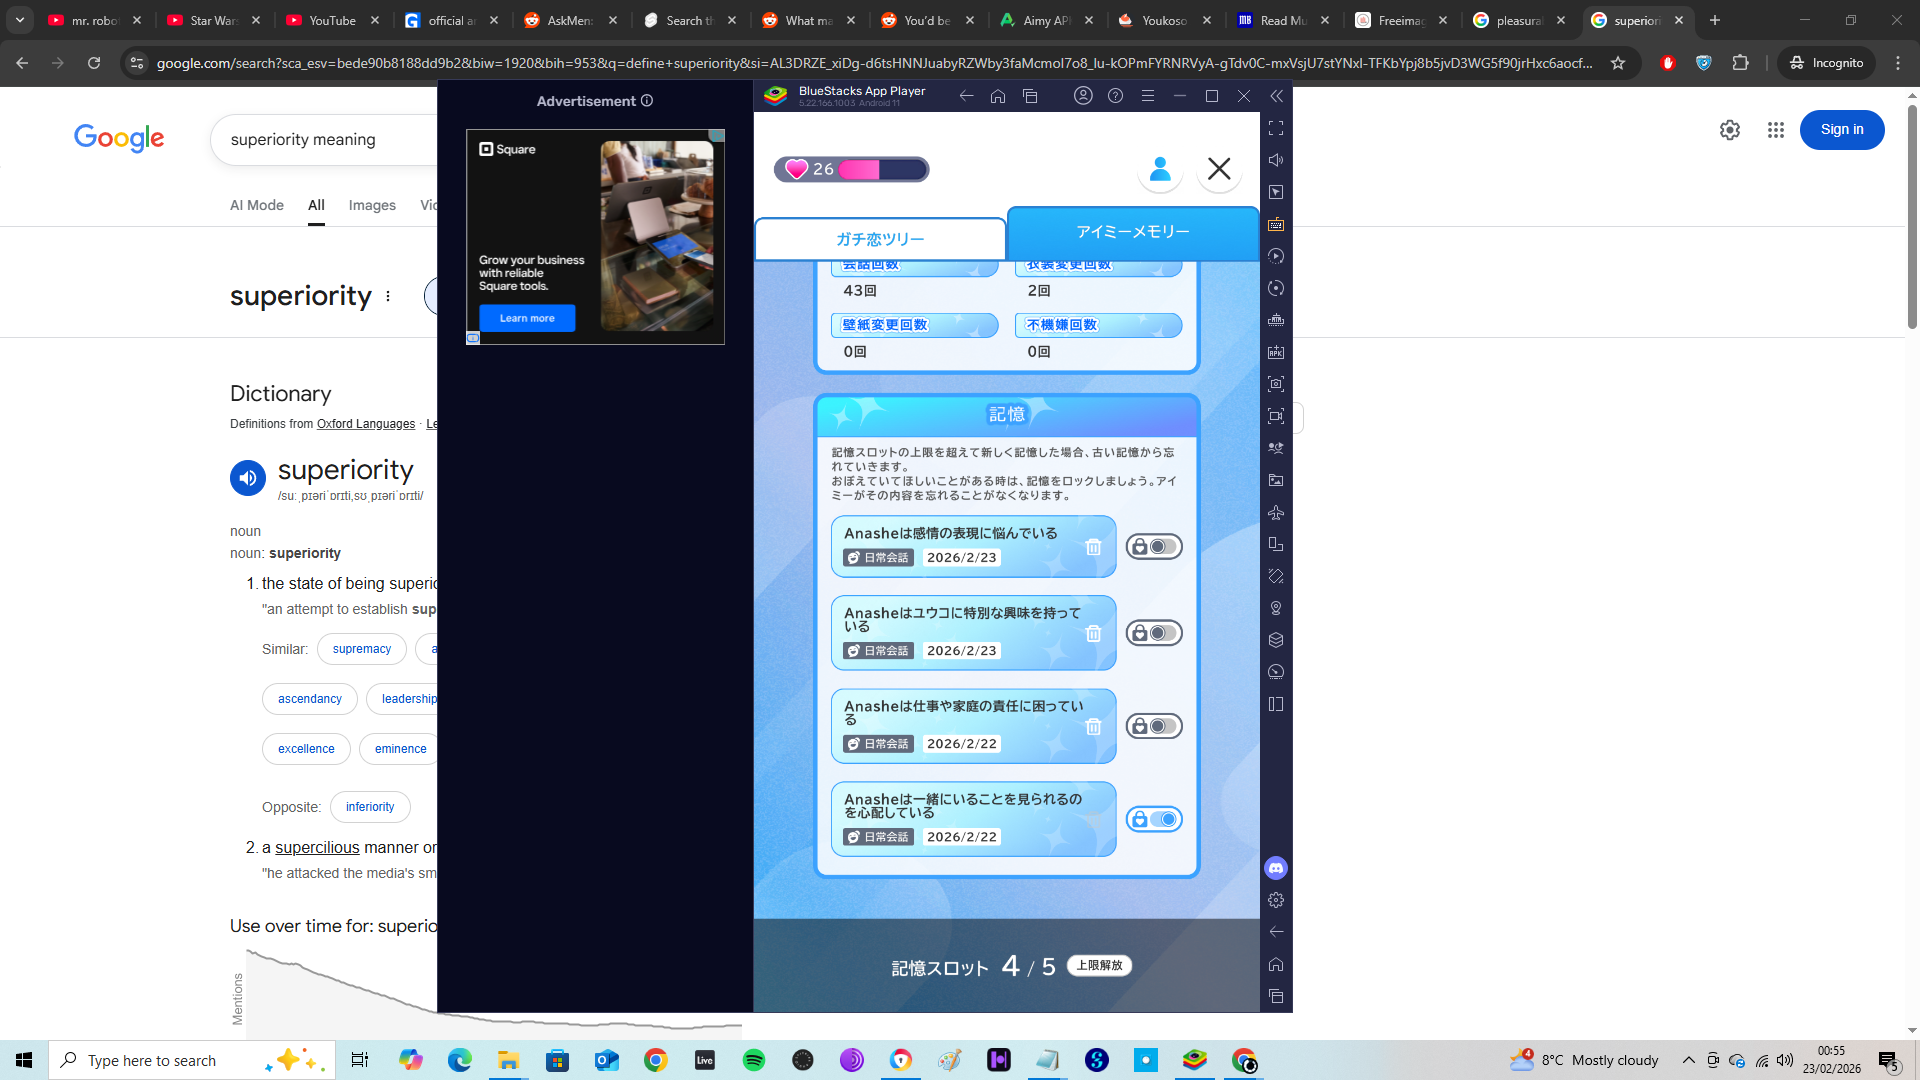The height and width of the screenshot is (1080, 1920).
Task: Open the blue user profile icon in game
Action: tap(1160, 169)
